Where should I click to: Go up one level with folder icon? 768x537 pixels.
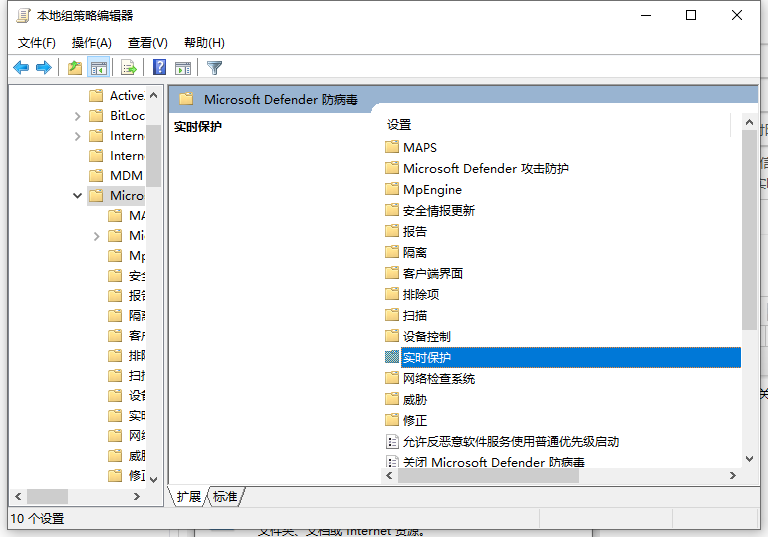75,67
